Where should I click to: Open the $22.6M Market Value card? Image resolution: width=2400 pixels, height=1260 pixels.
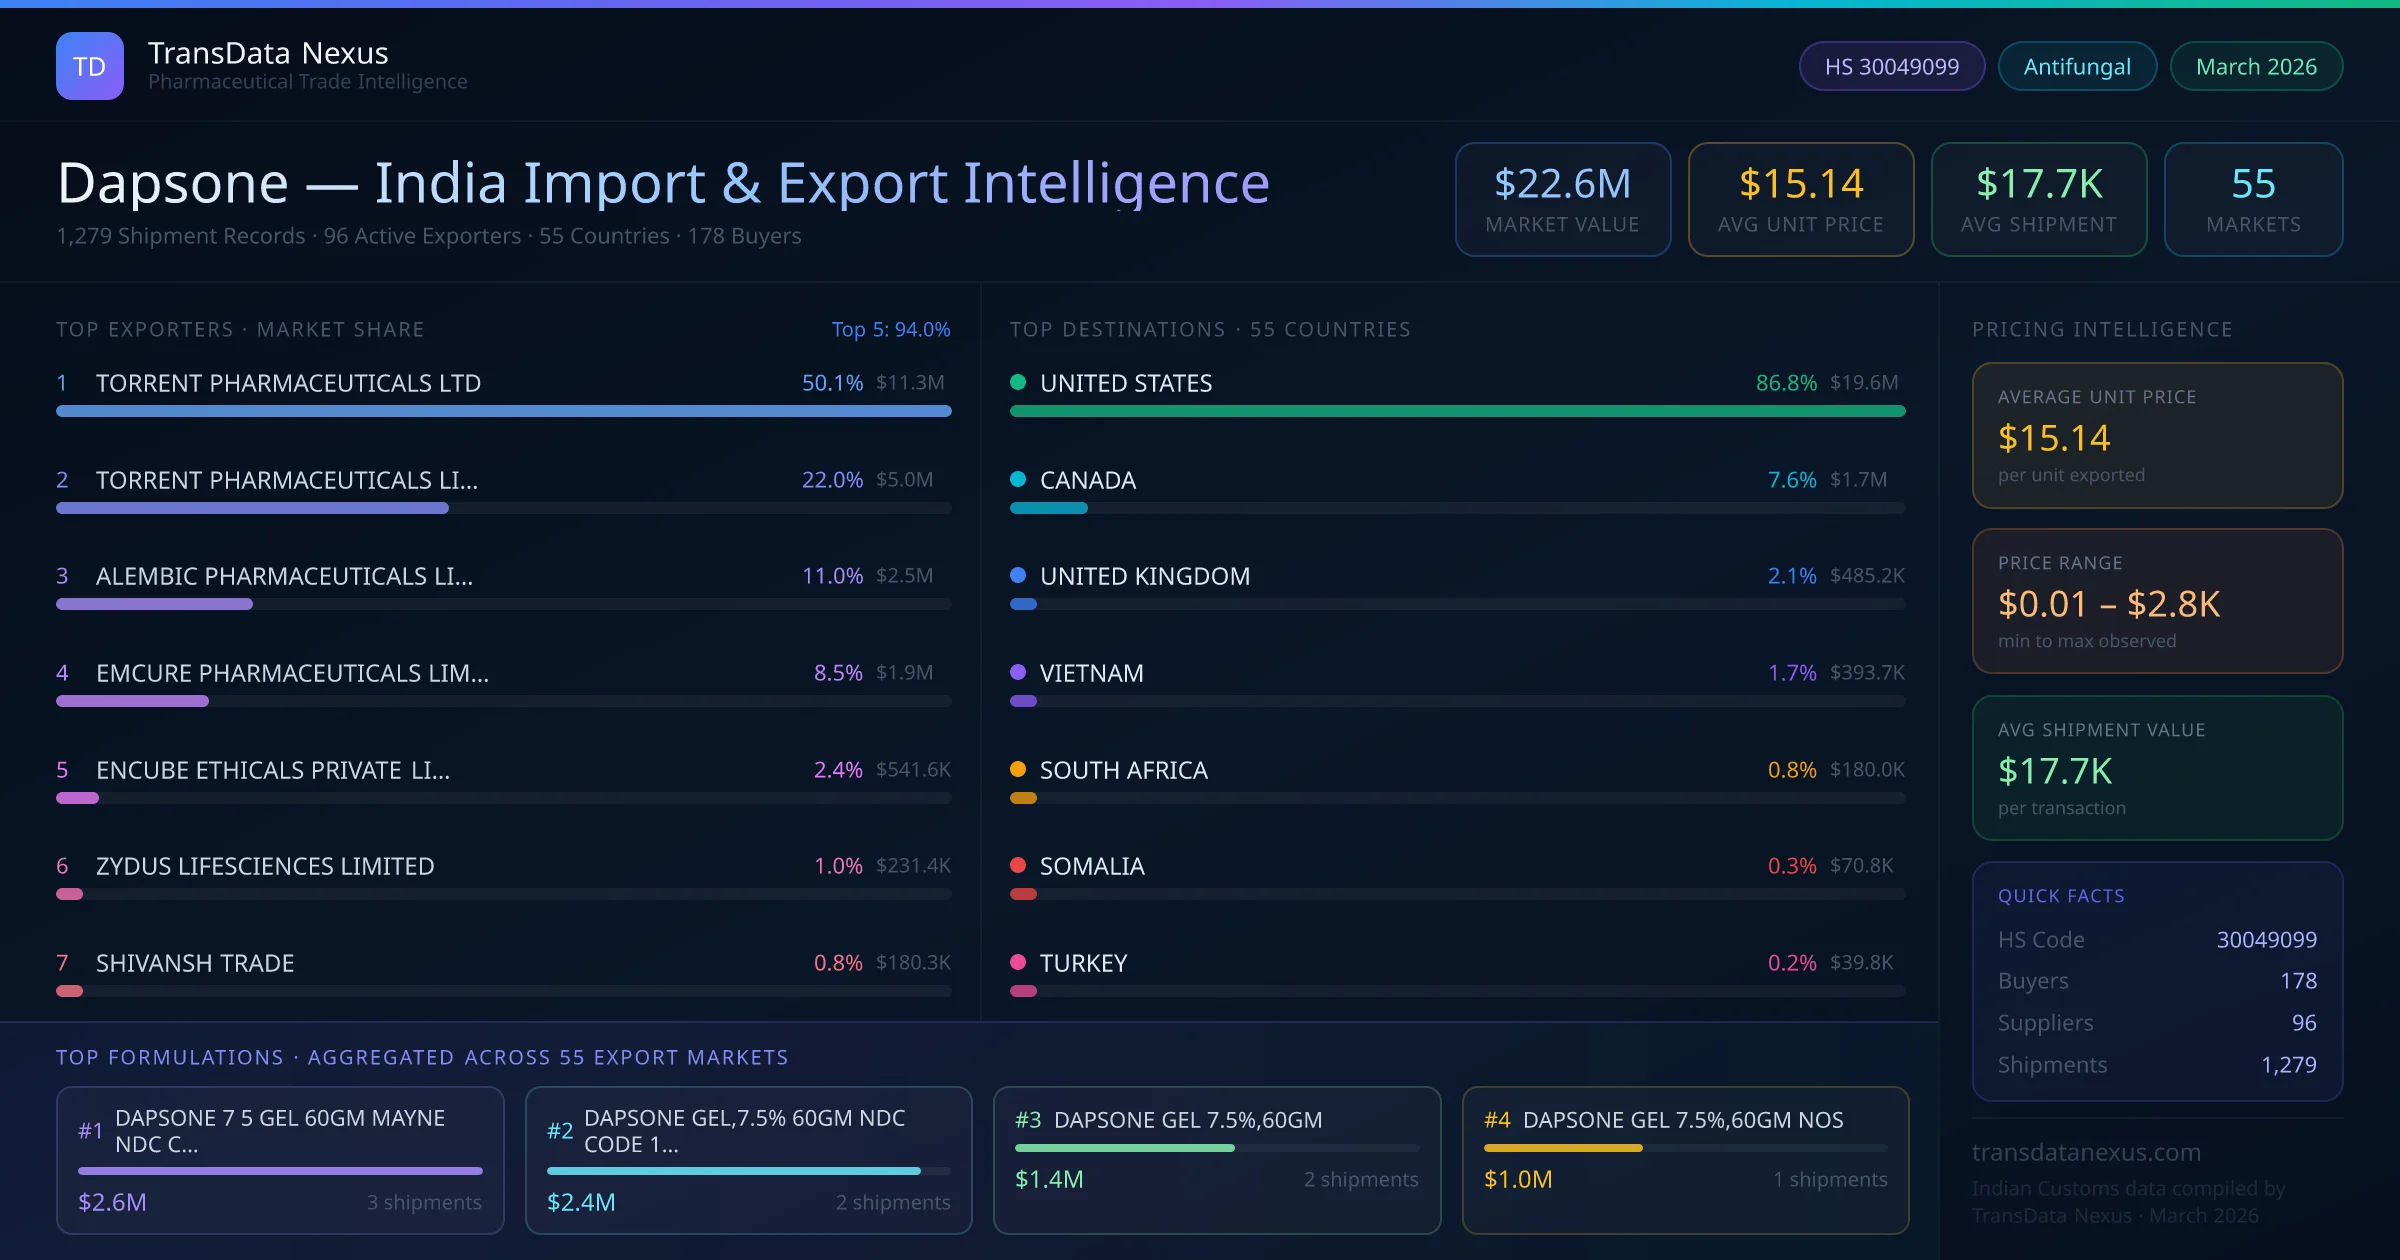(x=1562, y=199)
